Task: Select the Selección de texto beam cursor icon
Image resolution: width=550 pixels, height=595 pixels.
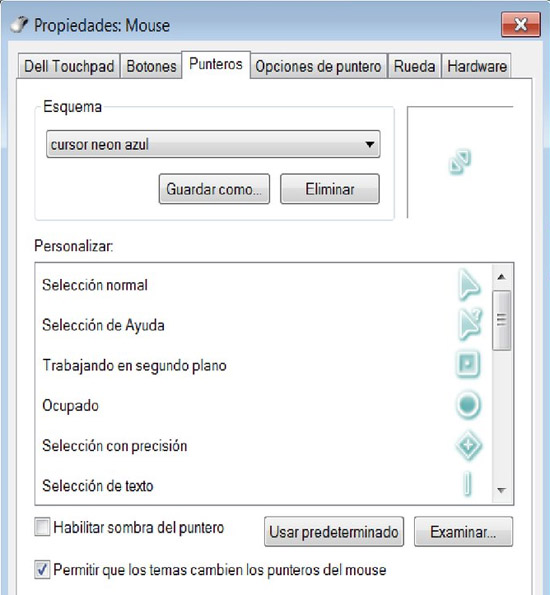Action: point(468,484)
